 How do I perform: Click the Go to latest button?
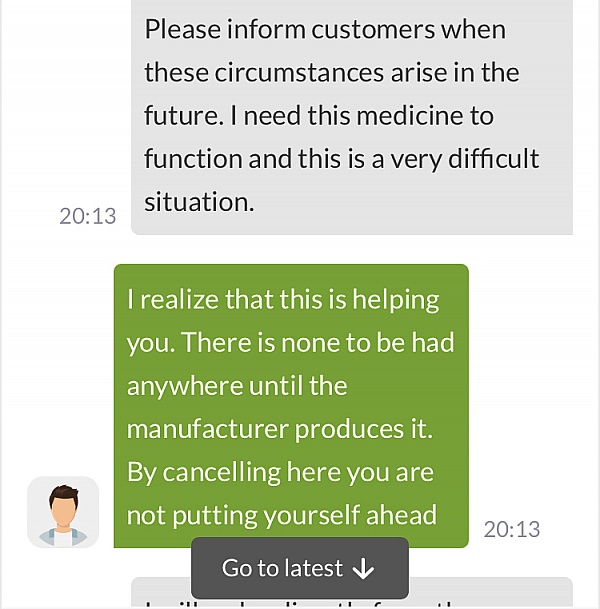click(x=300, y=568)
